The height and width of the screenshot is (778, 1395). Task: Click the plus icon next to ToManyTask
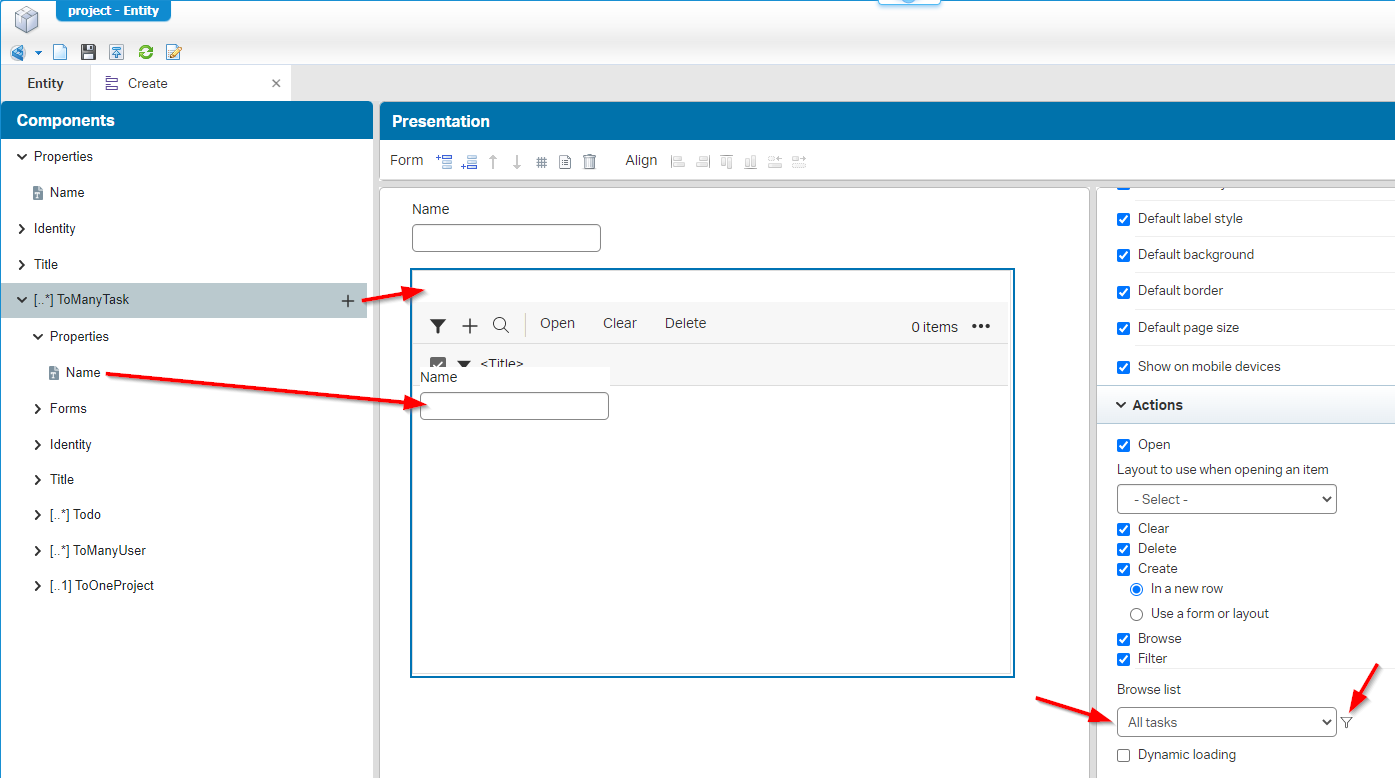pyautogui.click(x=347, y=299)
